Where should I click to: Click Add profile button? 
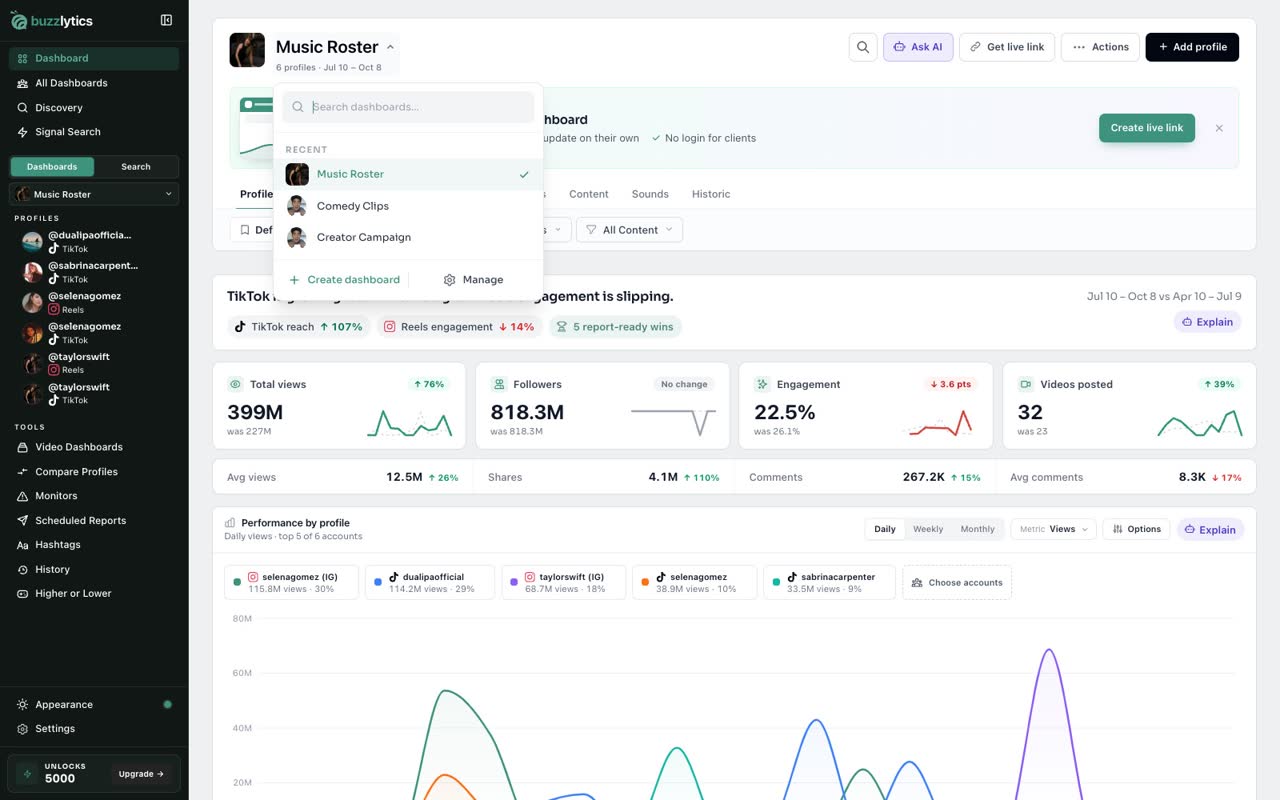(x=1192, y=47)
